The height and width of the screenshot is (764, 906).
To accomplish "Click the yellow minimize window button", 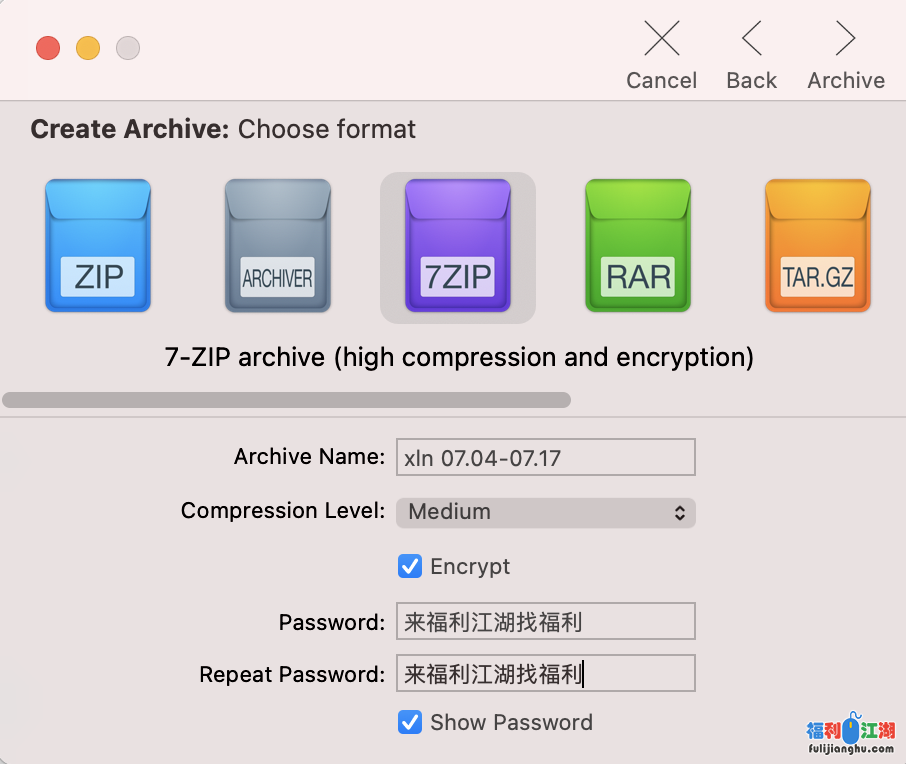I will [88, 47].
